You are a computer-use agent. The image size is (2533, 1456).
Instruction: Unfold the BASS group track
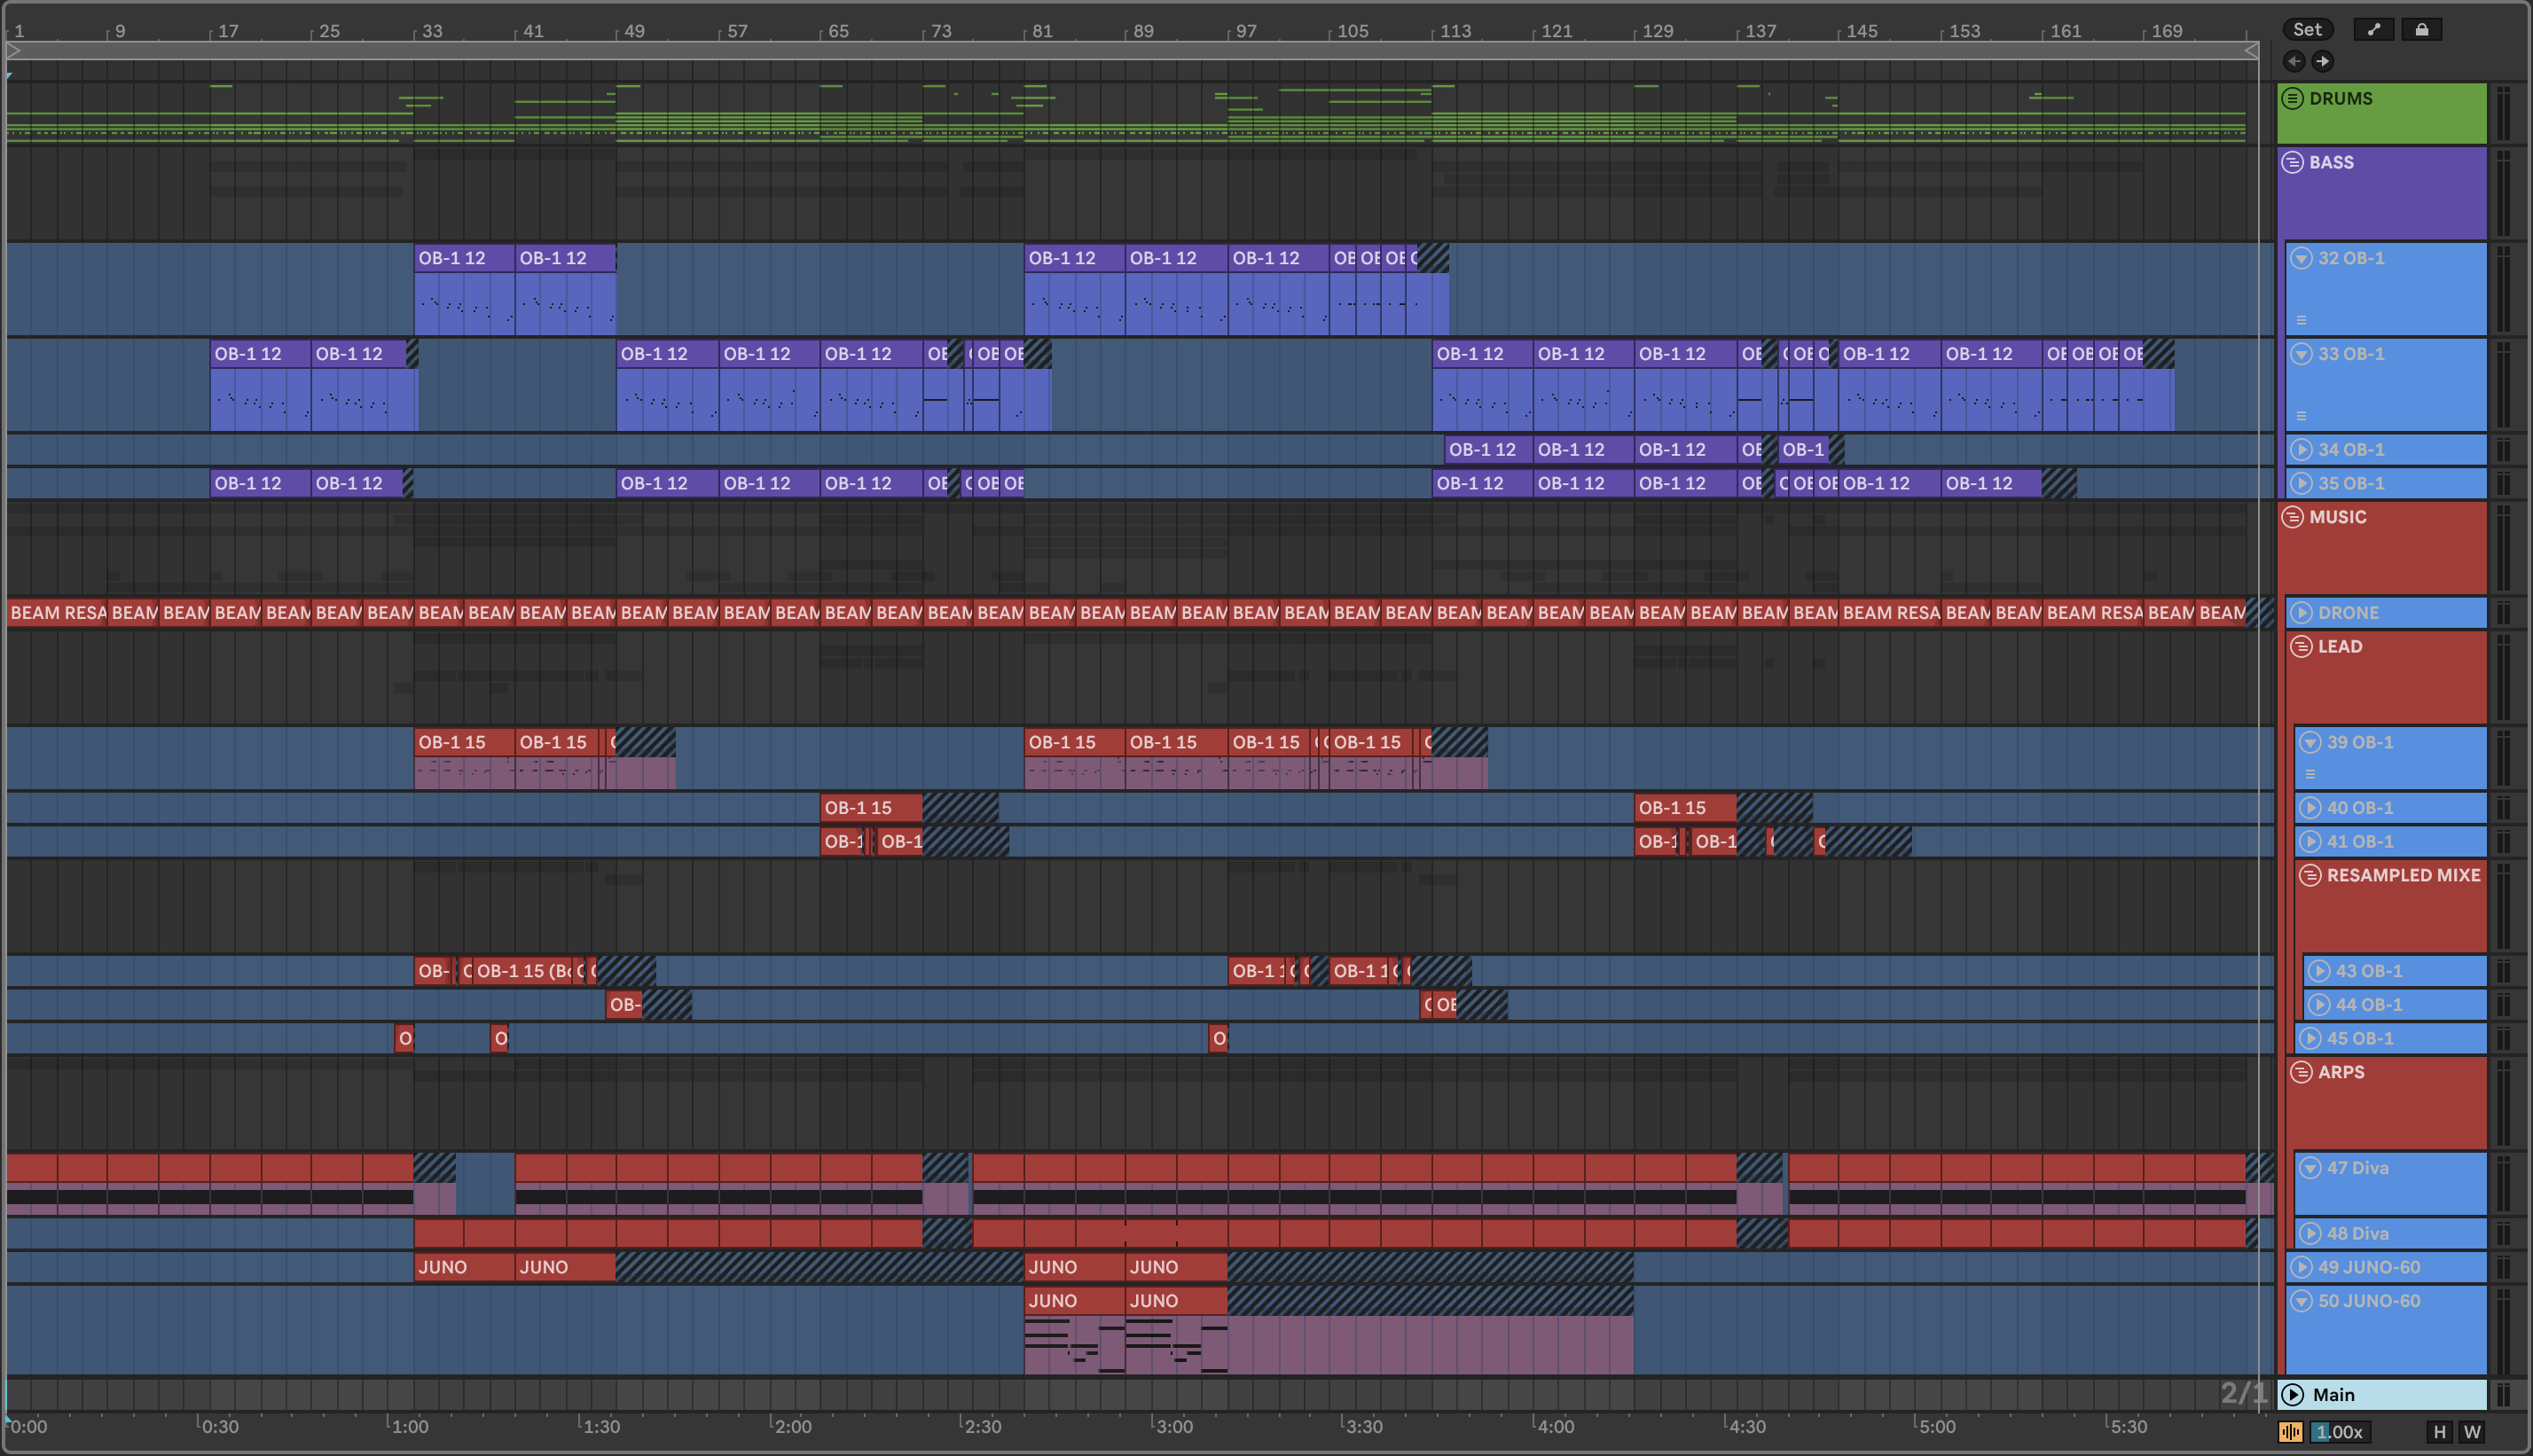(x=2293, y=163)
